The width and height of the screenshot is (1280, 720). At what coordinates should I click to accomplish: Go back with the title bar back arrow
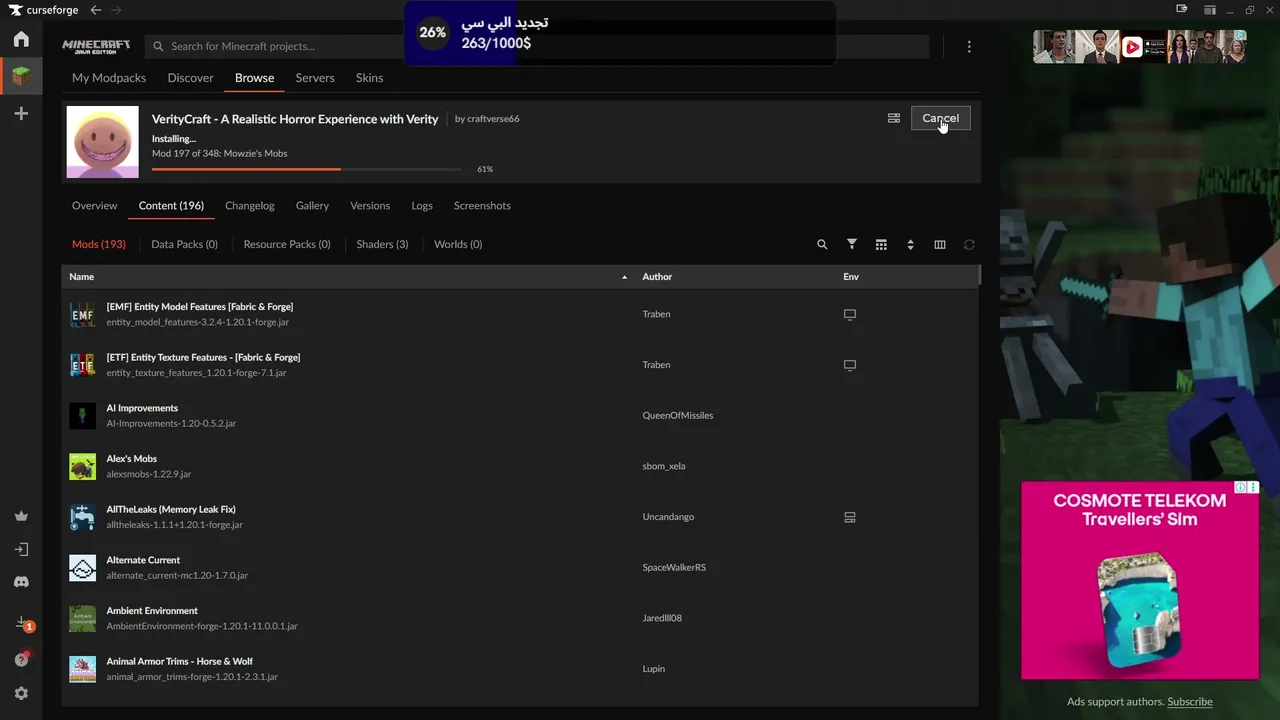point(96,10)
